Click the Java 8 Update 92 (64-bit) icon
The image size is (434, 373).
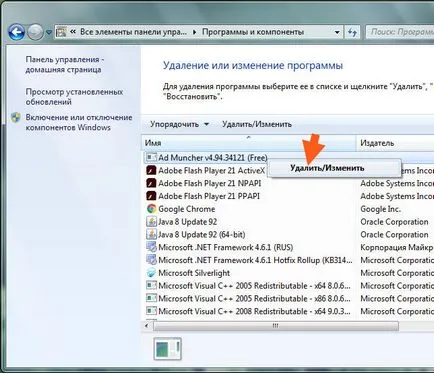(151, 234)
